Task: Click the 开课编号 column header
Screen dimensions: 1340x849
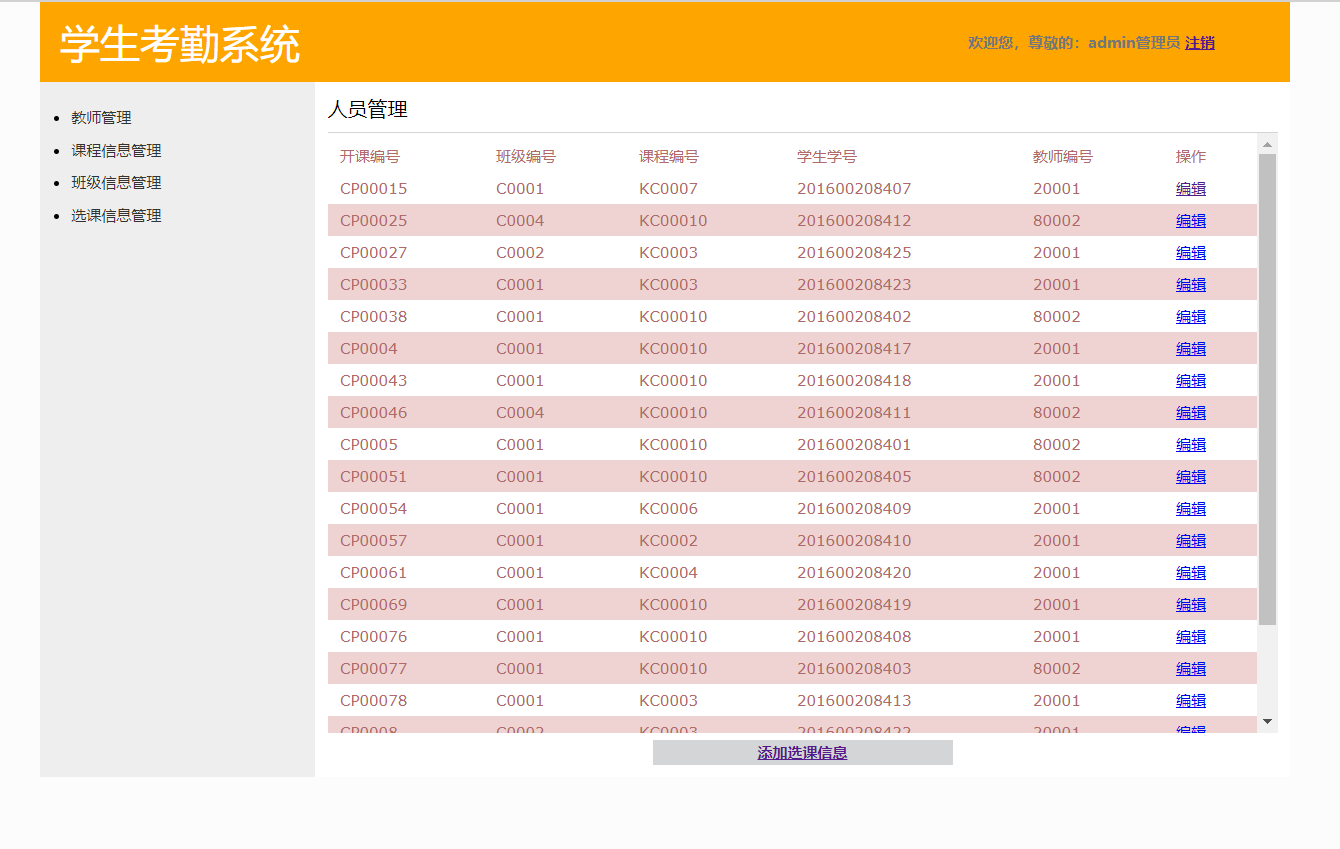Action: tap(370, 157)
